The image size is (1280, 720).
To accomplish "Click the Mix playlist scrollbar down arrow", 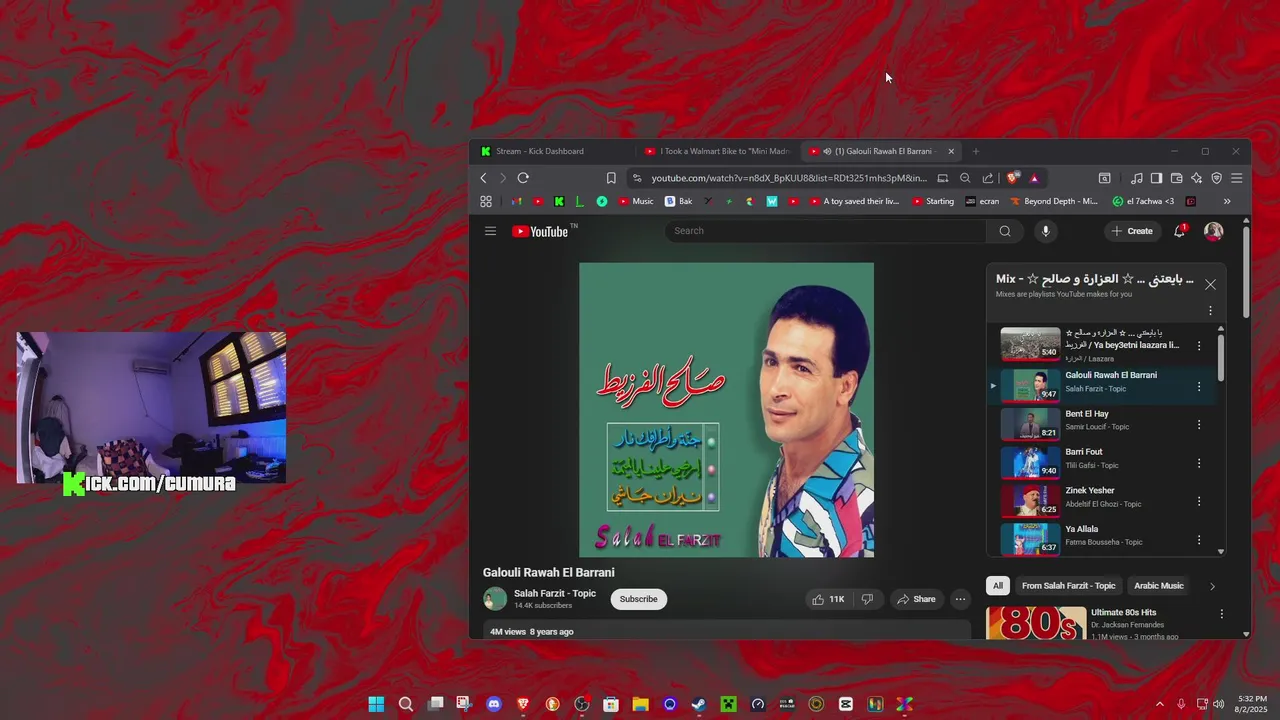I will click(x=1221, y=551).
